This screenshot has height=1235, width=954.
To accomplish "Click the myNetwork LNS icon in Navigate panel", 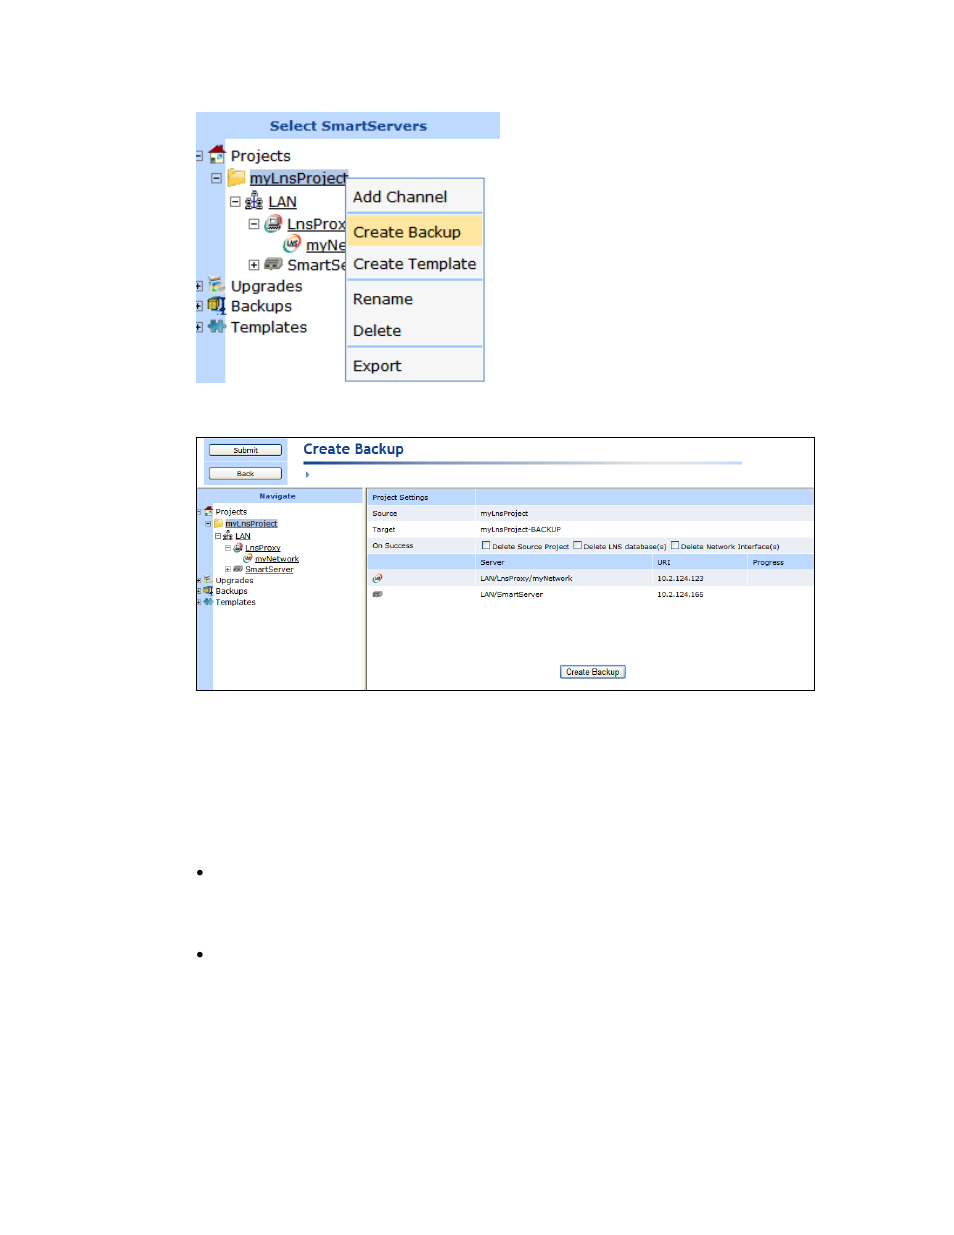I will 248,558.
